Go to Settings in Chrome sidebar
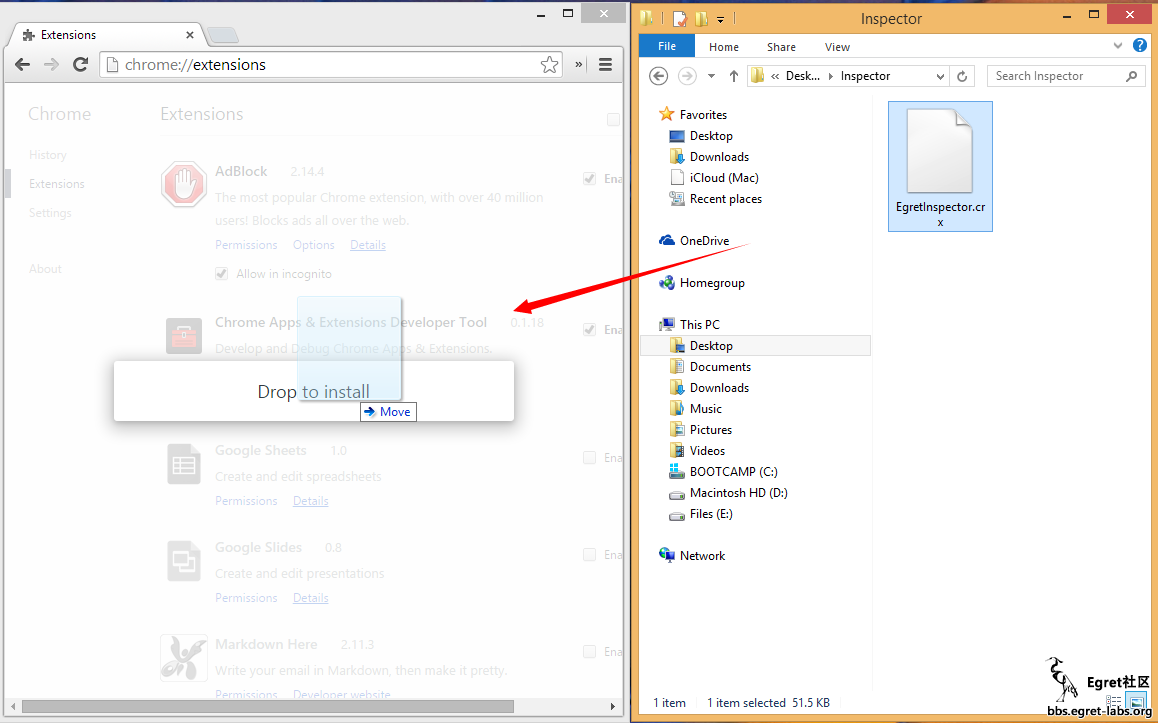This screenshot has height=723, width=1158. [x=50, y=213]
